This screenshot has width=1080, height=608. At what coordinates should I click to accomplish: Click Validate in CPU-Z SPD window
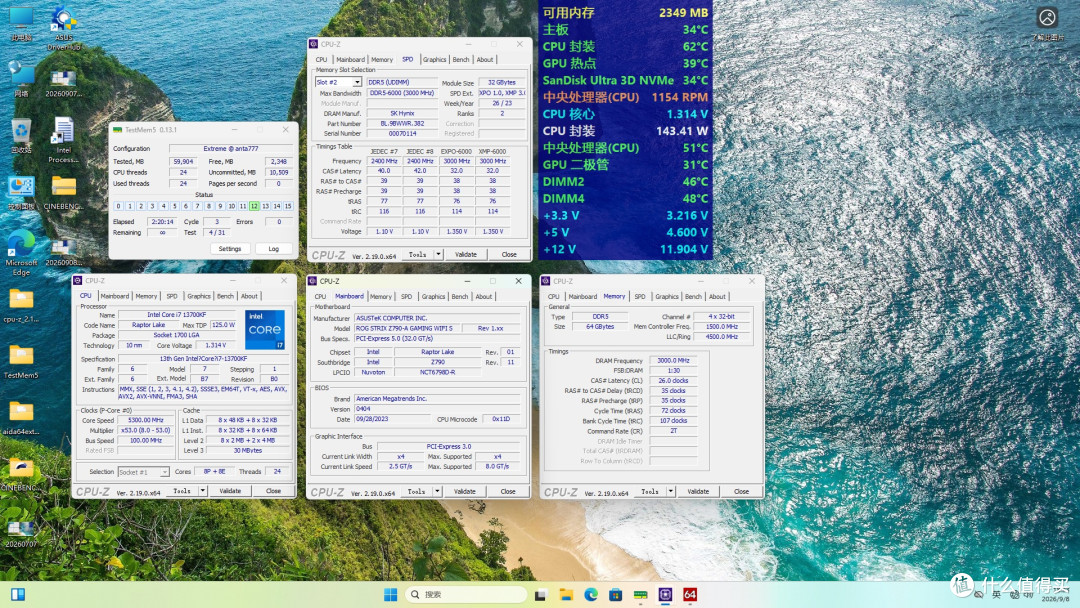point(466,254)
